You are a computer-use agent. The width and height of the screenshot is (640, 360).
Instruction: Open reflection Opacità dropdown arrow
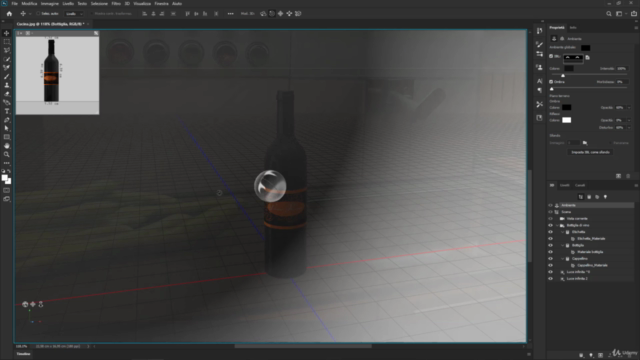tap(629, 120)
